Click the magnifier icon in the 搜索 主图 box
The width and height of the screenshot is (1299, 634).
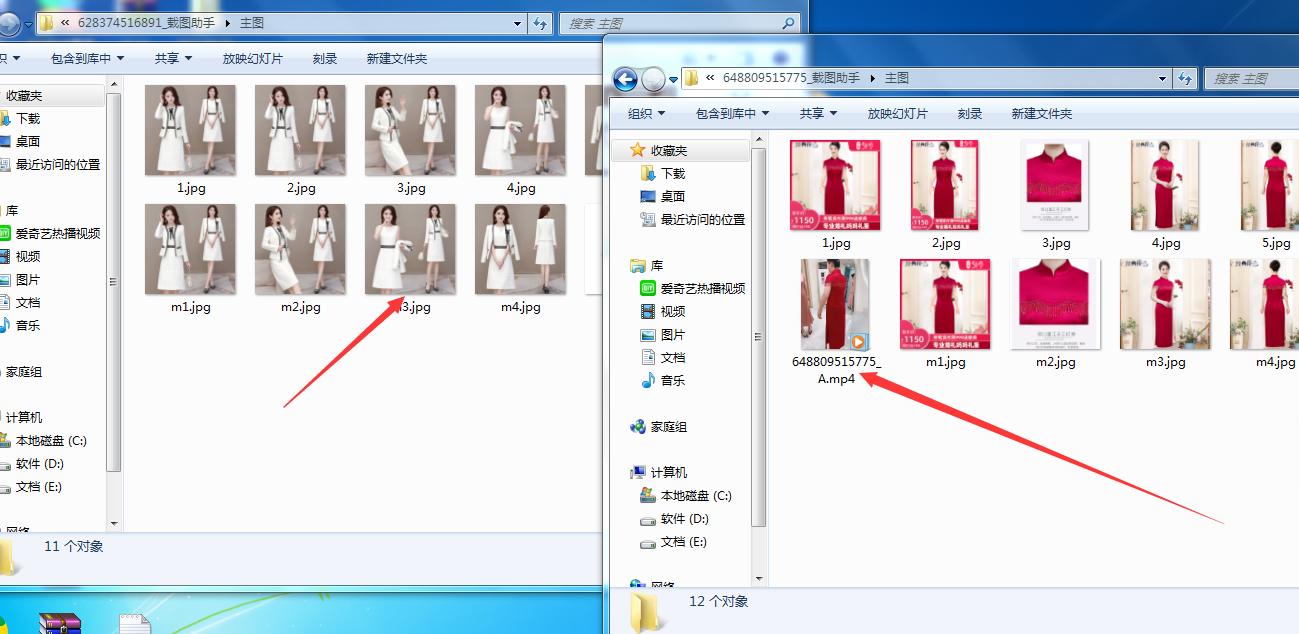click(789, 23)
